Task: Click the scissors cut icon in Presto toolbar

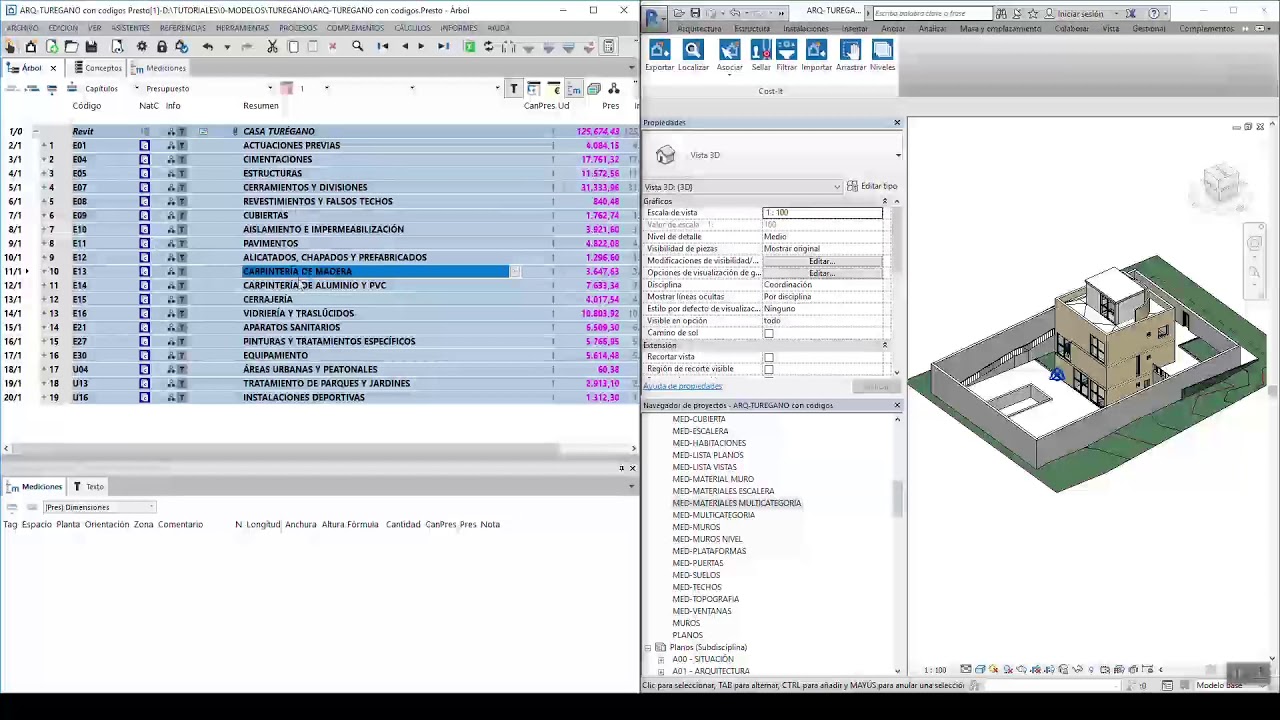Action: point(272,47)
